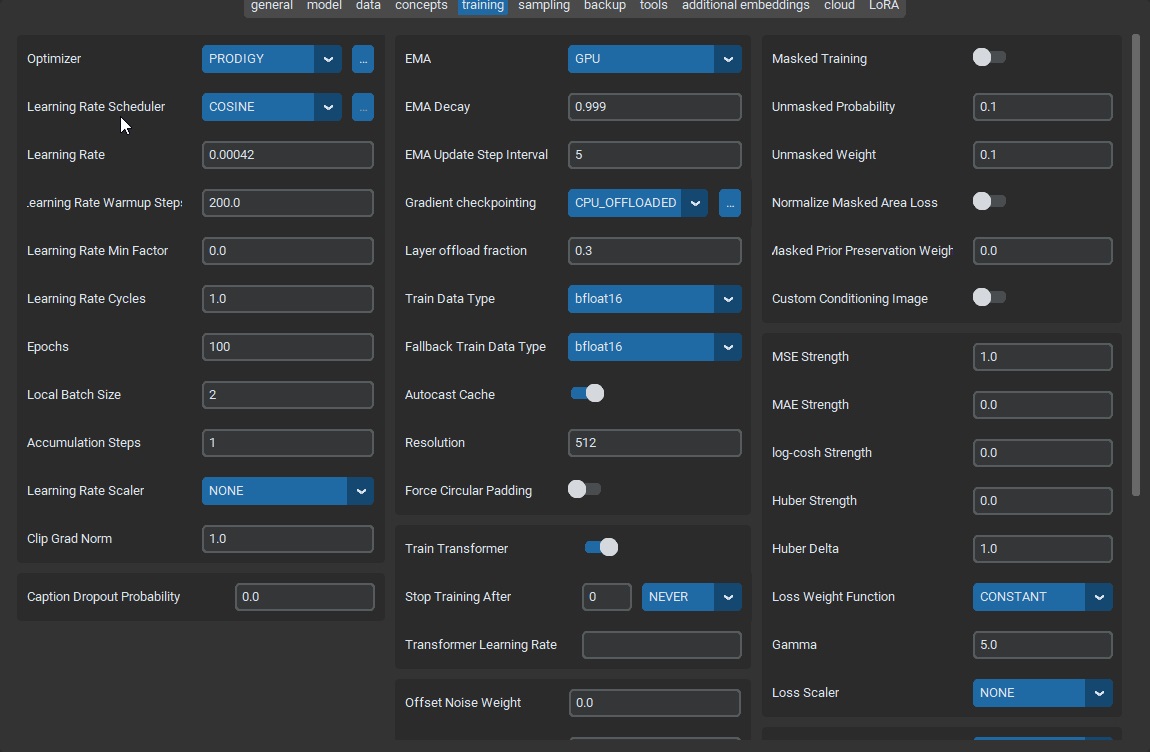
Task: Click the Accumulation Steps field
Action: [x=288, y=443]
